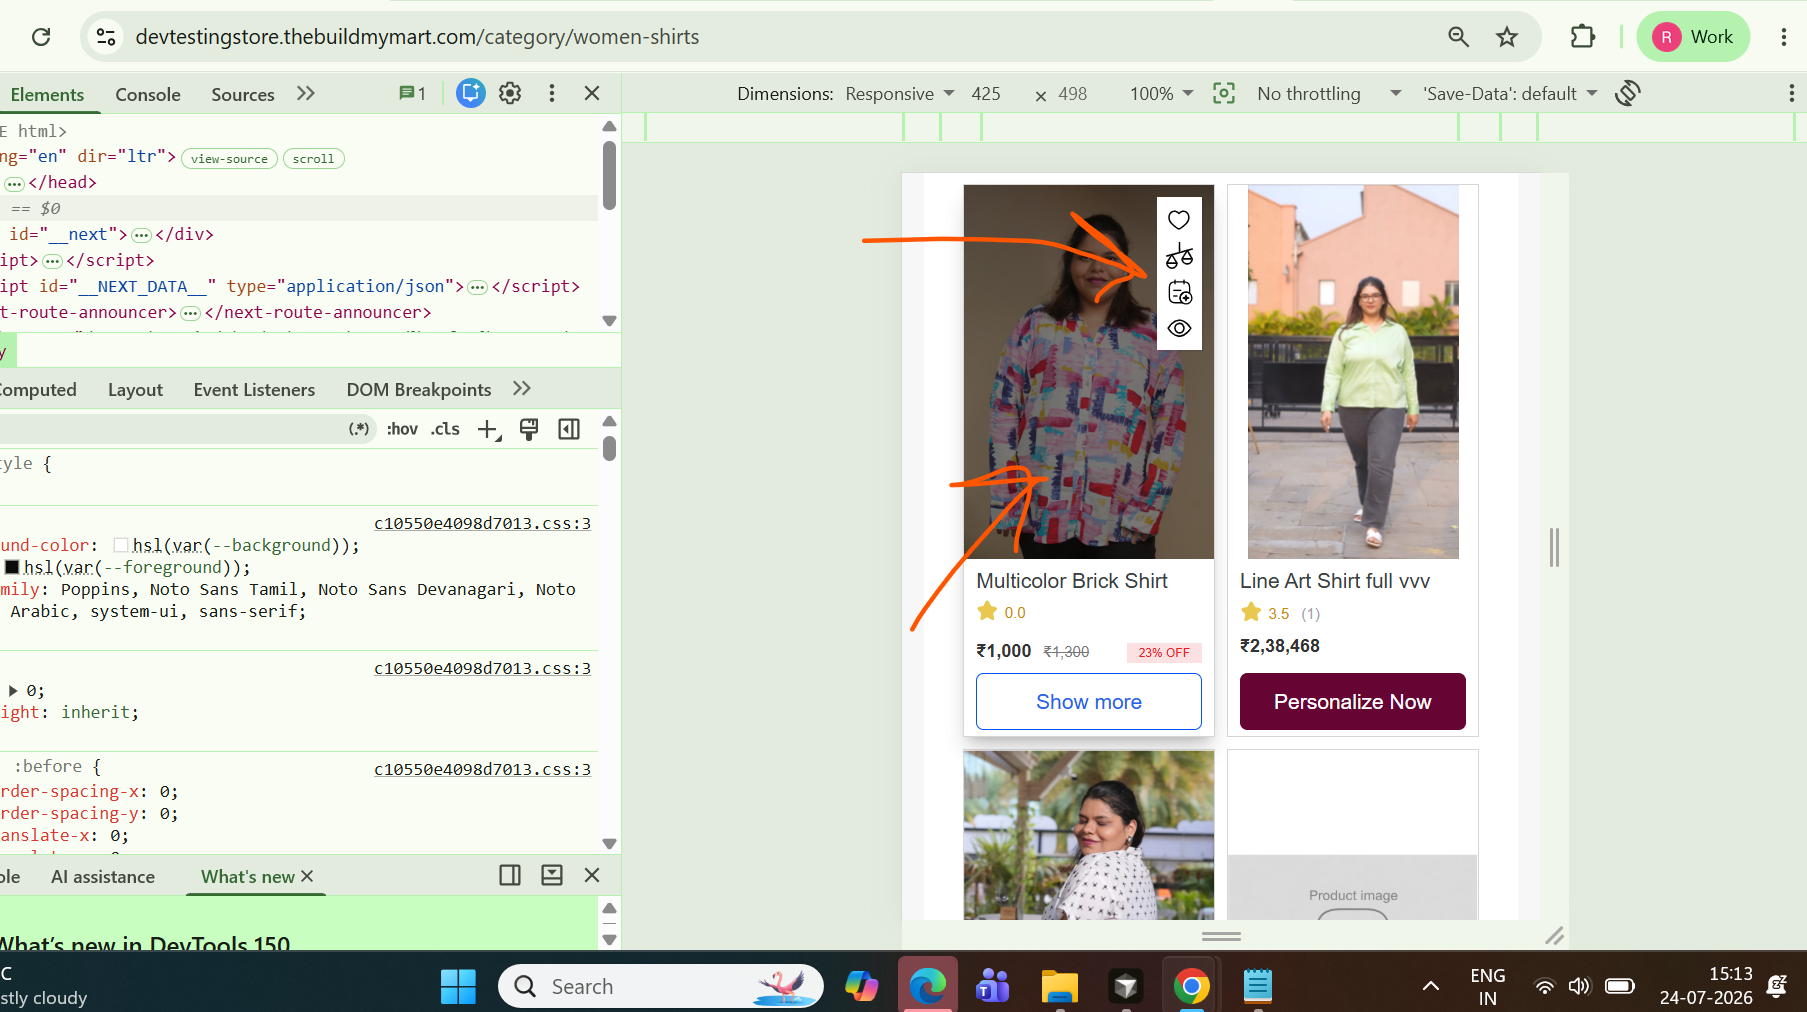Open site information icon in address bar
The height and width of the screenshot is (1012, 1807).
[x=106, y=37]
